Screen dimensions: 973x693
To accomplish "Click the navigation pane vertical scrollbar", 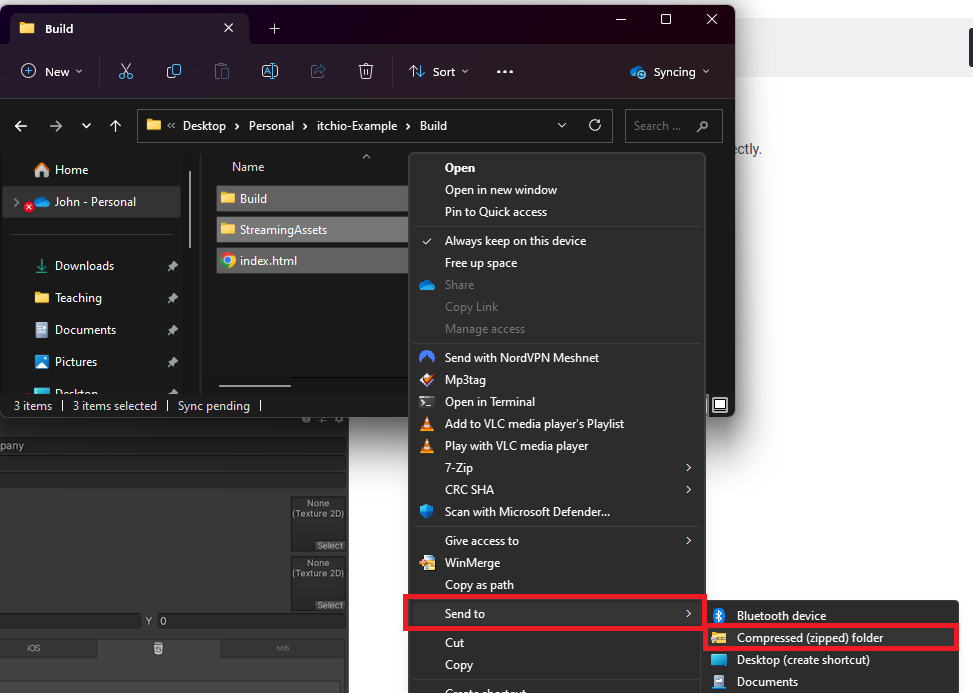I will pyautogui.click(x=190, y=210).
